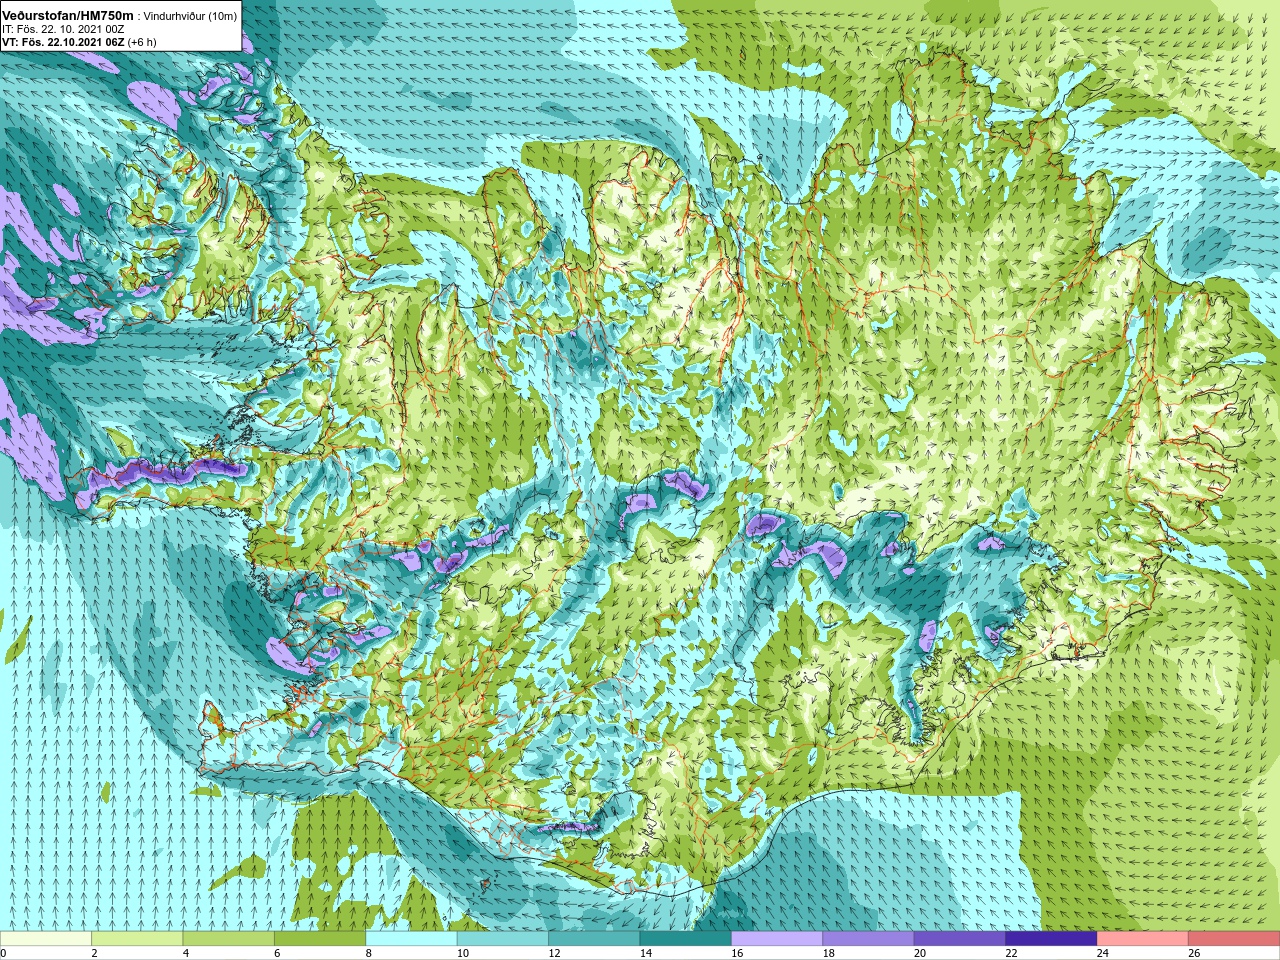Viewport: 1280px width, 960px height.
Task: Click the salmon legend swatch above 26
Action: click(1234, 939)
